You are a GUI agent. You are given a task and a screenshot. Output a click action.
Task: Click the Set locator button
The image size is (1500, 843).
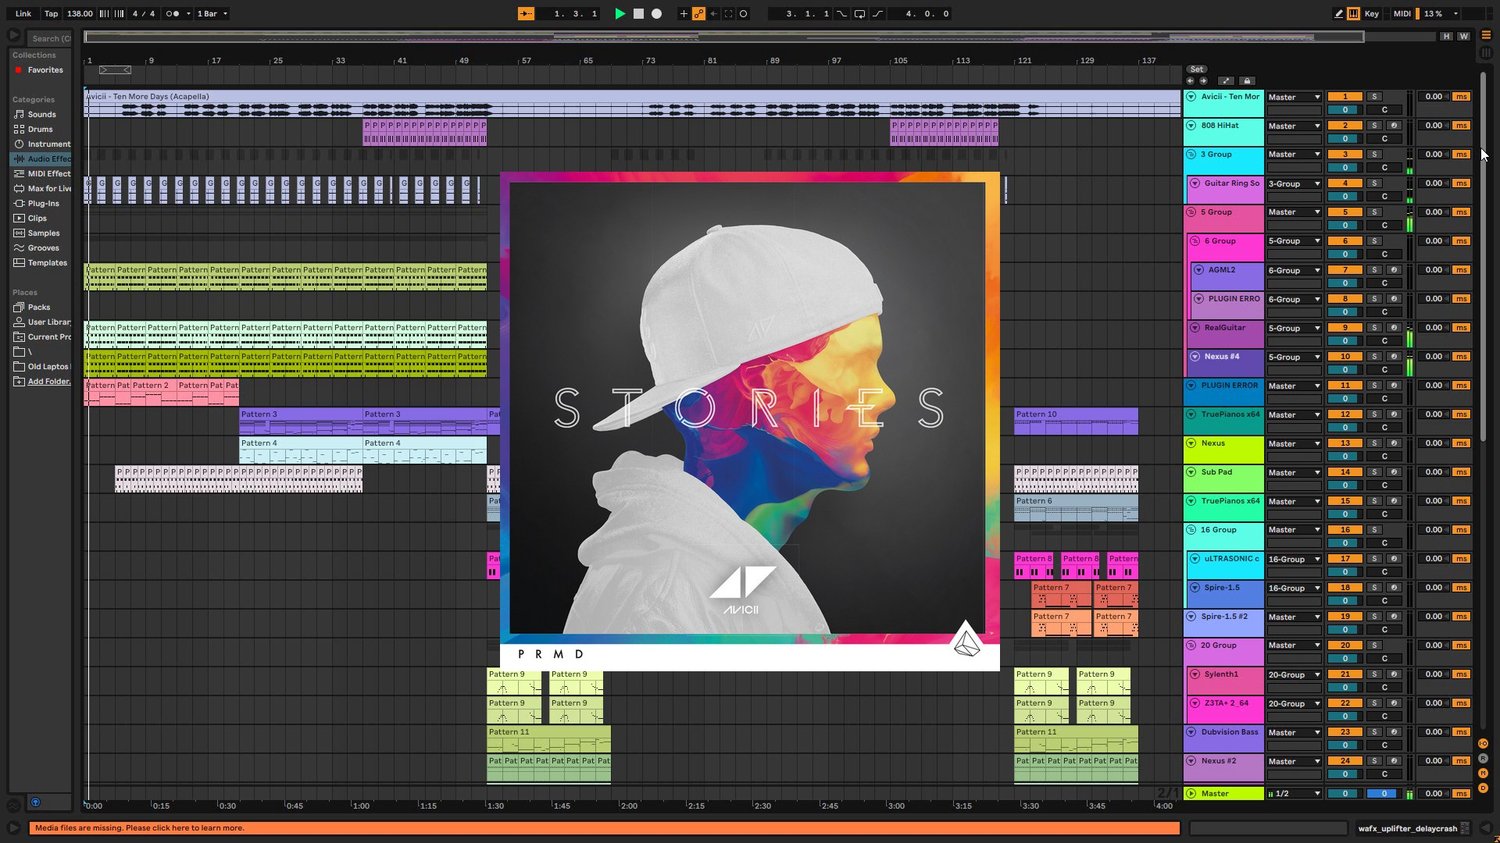tap(1196, 70)
